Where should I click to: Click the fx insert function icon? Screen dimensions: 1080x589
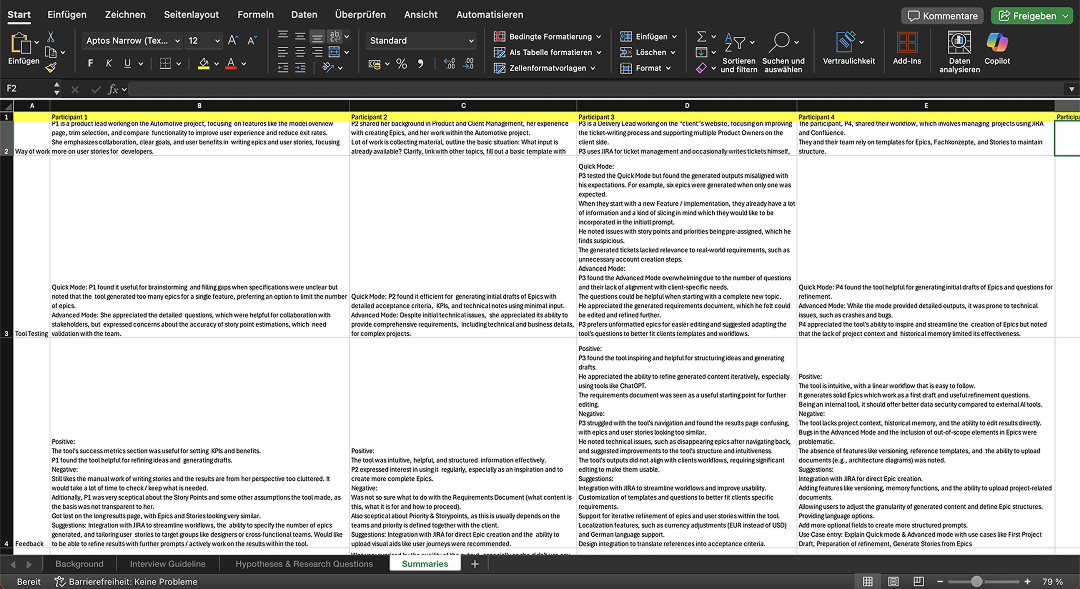tap(113, 90)
